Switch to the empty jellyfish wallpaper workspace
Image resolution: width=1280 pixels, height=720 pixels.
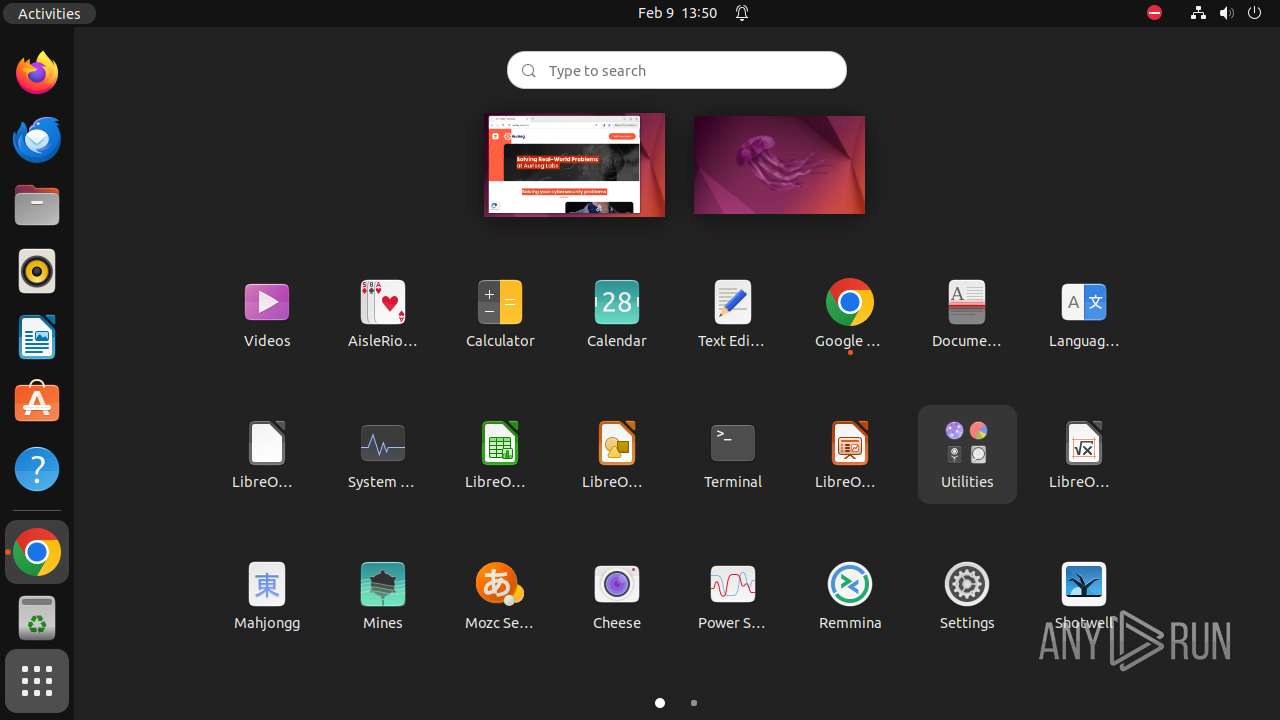pos(779,165)
